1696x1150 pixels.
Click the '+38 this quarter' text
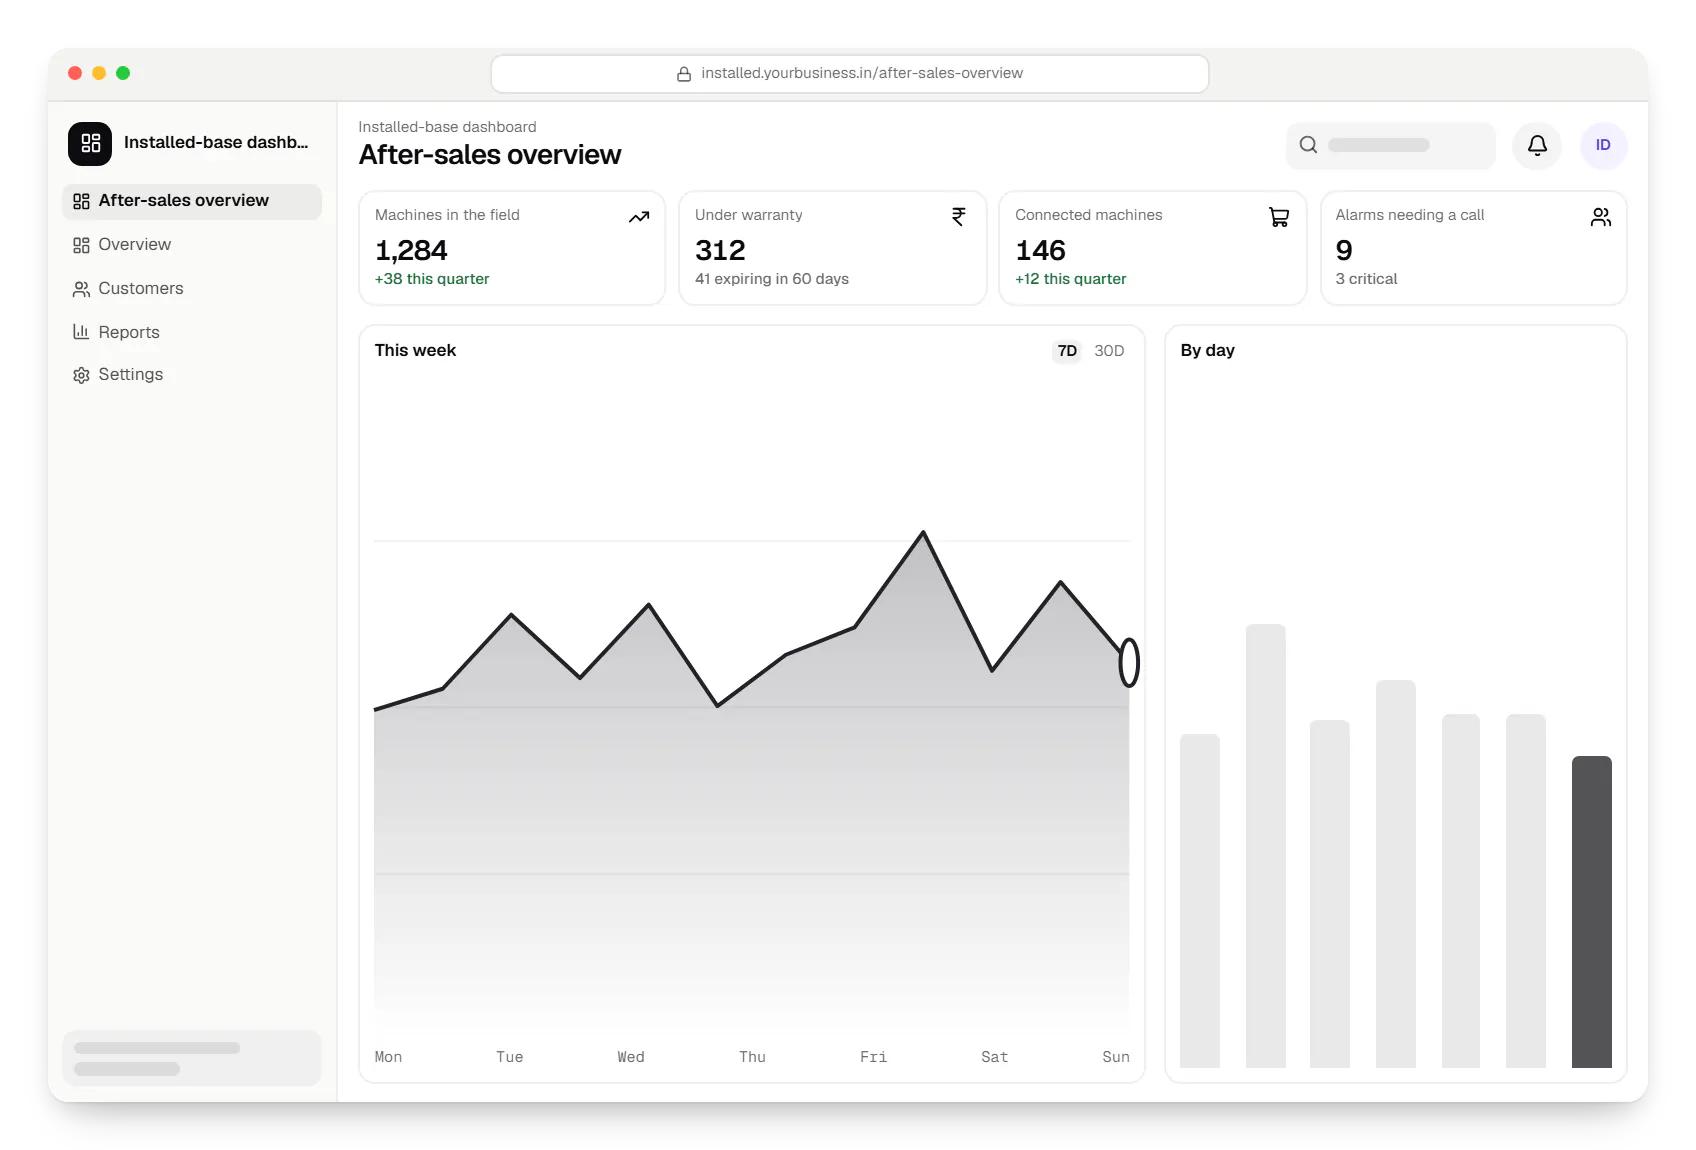432,279
